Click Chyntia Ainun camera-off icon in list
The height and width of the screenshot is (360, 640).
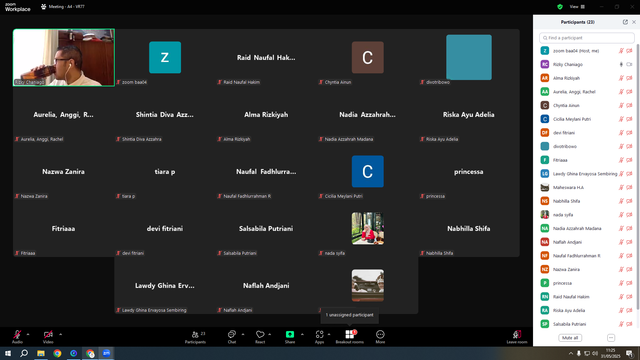[629, 105]
